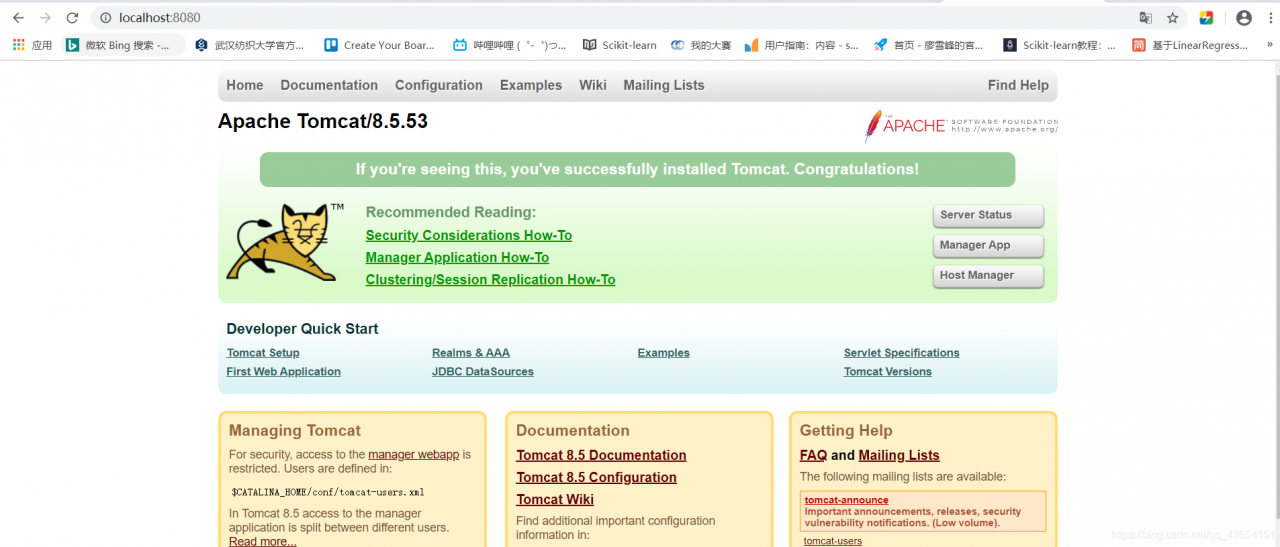
Task: Click the $CATALINA_HOME/conf/tomcat-users.xml path text
Action: (x=328, y=492)
